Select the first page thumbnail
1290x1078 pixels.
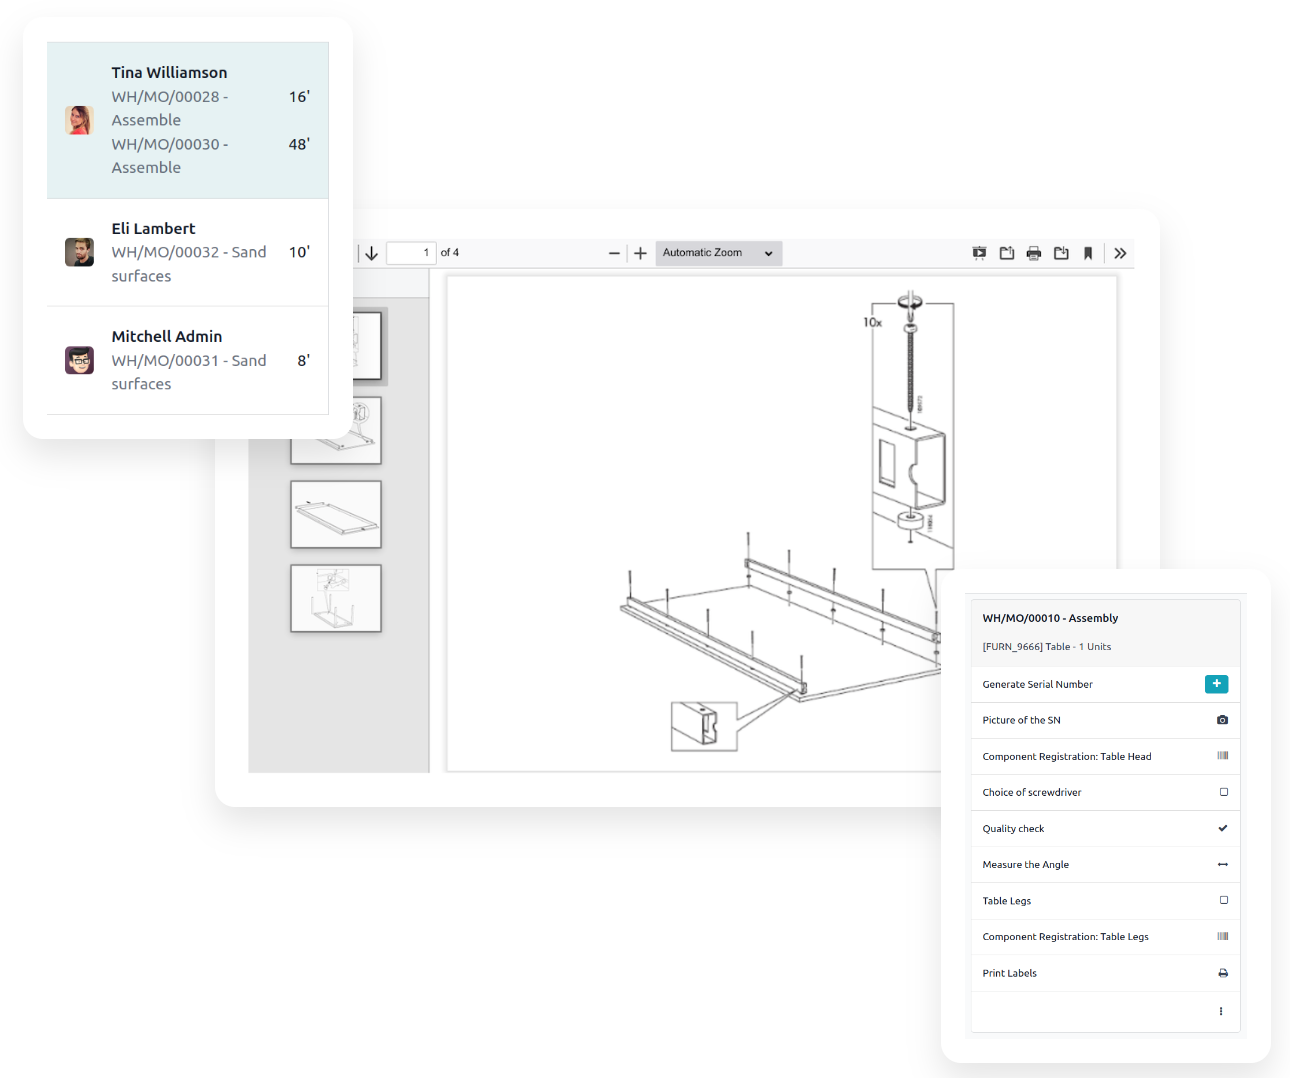point(366,346)
